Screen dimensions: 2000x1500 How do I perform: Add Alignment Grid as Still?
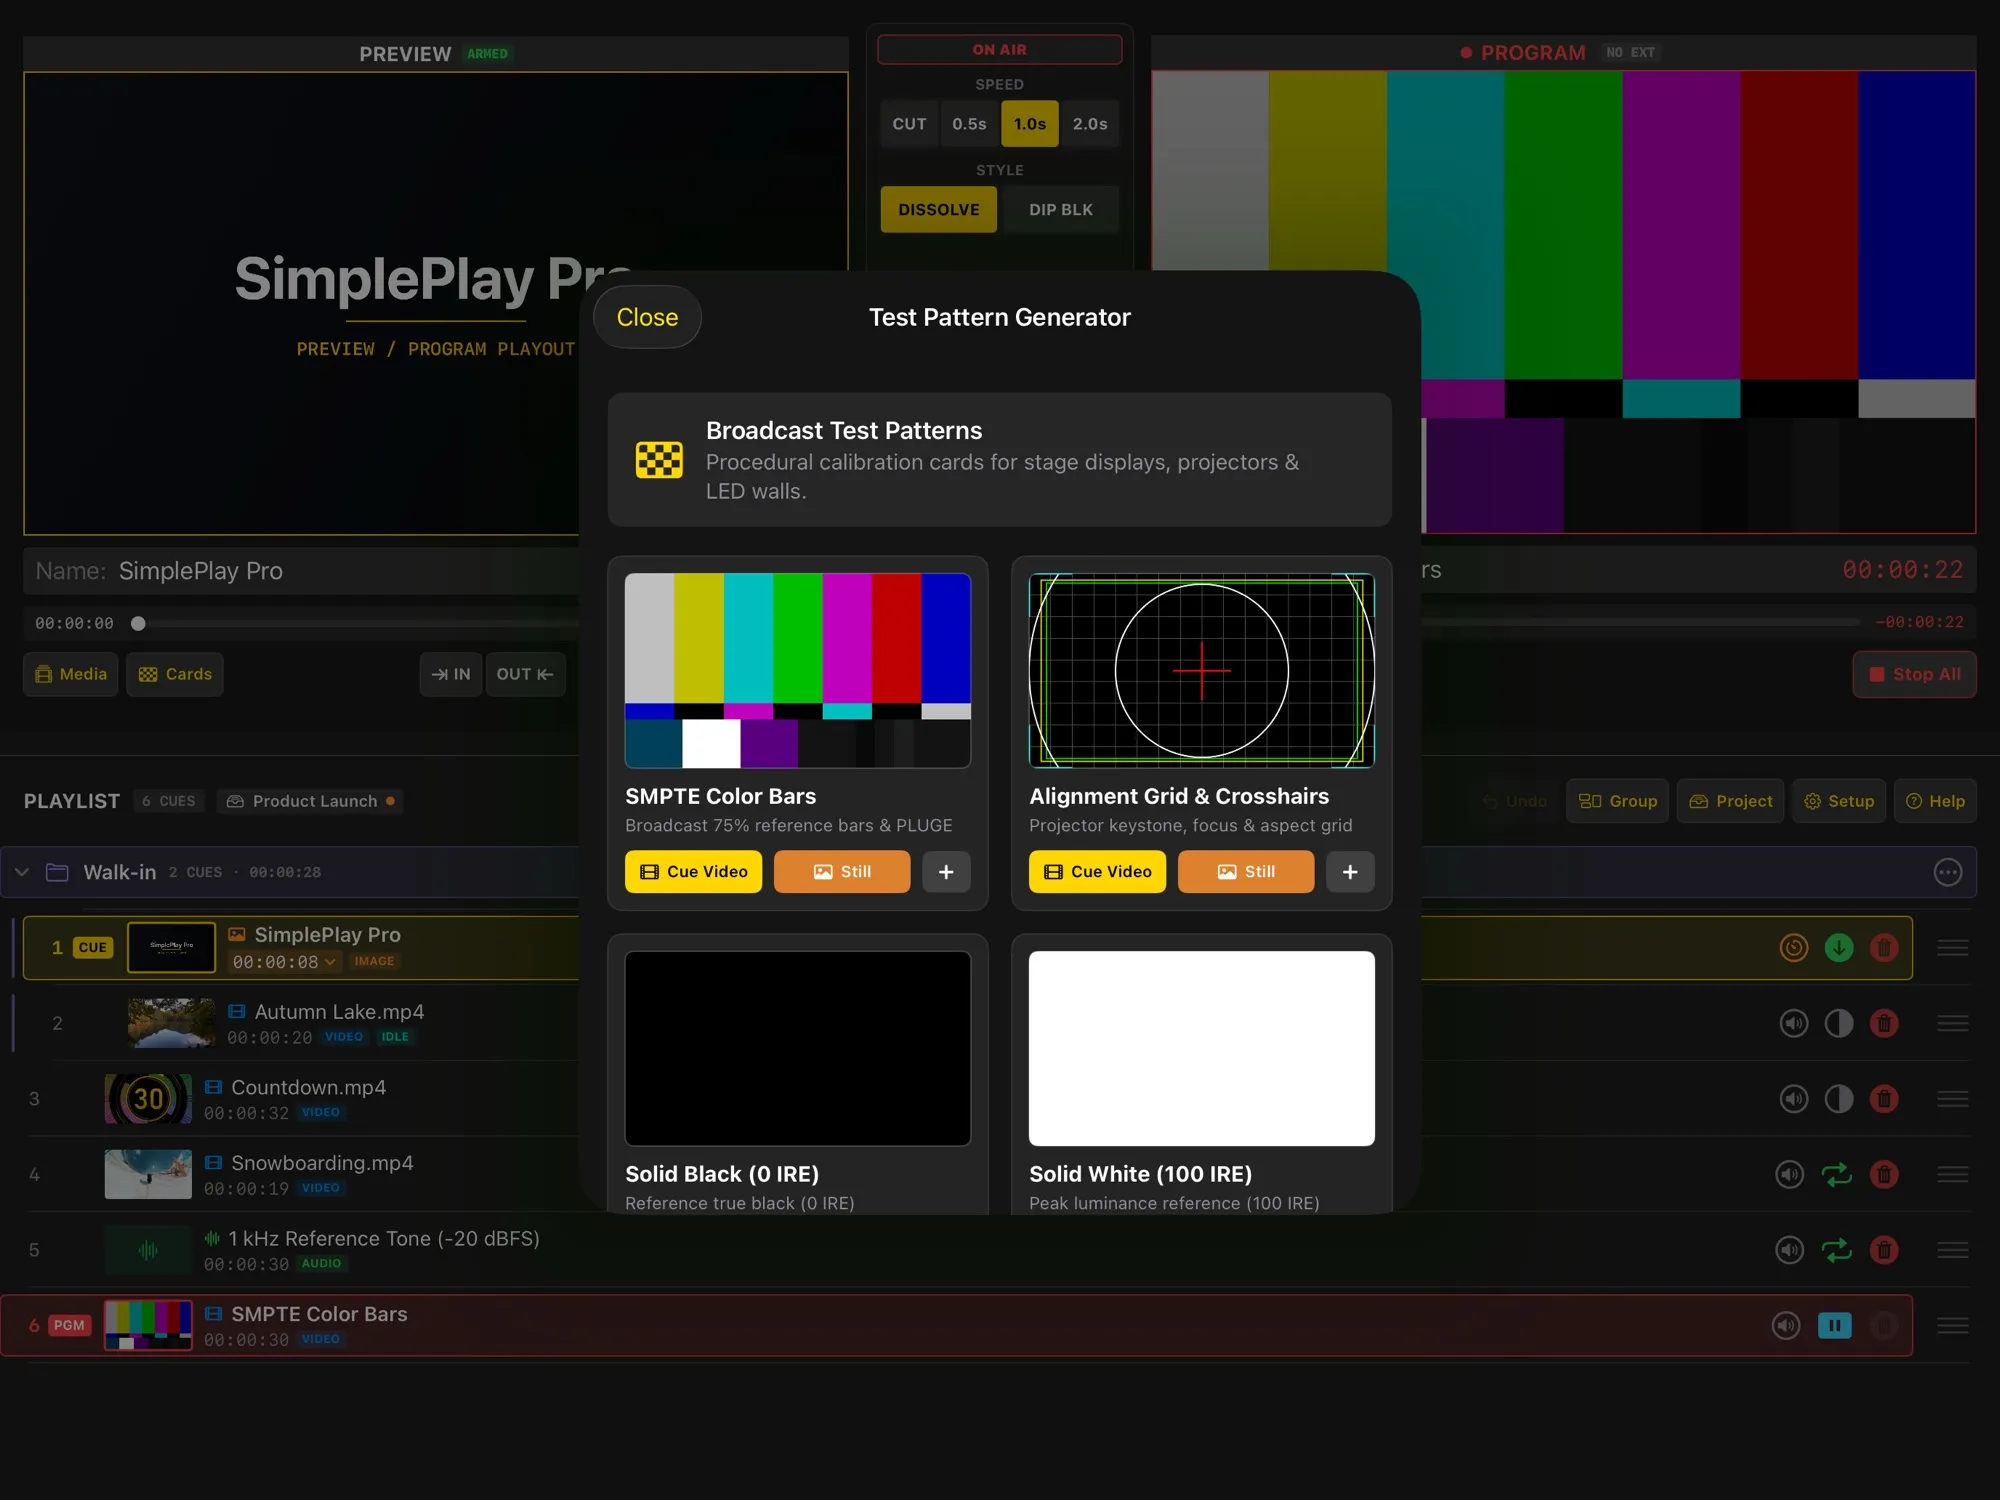[1246, 871]
